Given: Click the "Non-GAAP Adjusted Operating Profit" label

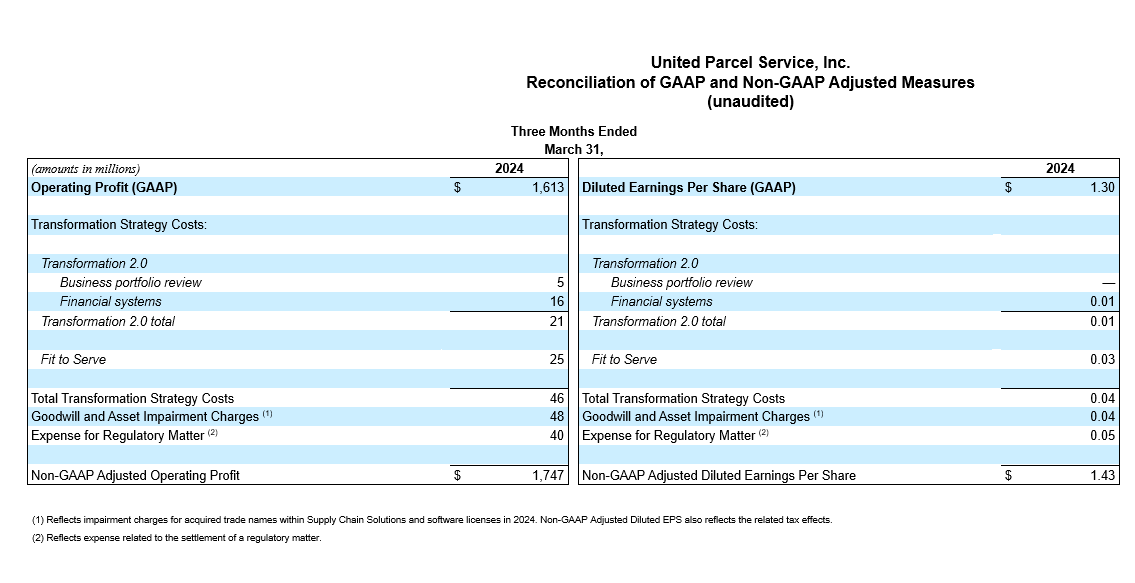Looking at the screenshot, I should pos(135,475).
